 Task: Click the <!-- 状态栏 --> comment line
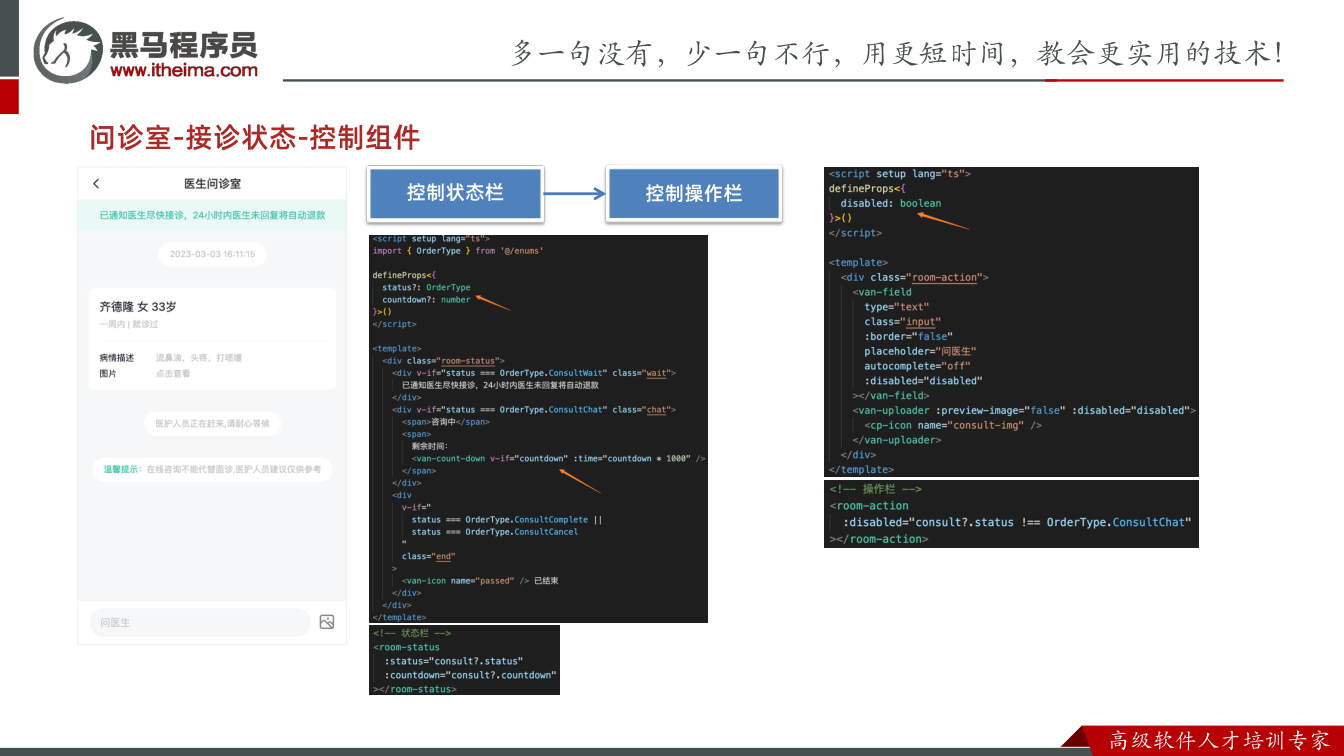pyautogui.click(x=412, y=633)
